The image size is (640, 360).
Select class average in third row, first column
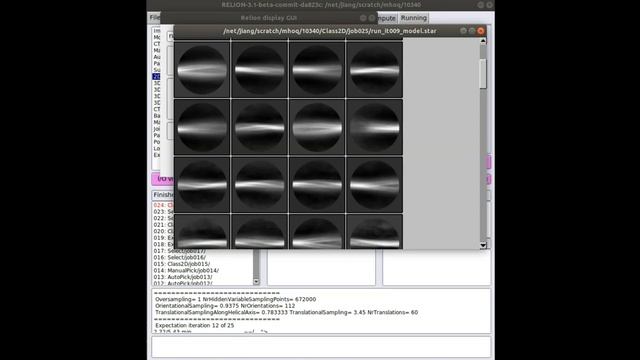pyautogui.click(x=202, y=185)
